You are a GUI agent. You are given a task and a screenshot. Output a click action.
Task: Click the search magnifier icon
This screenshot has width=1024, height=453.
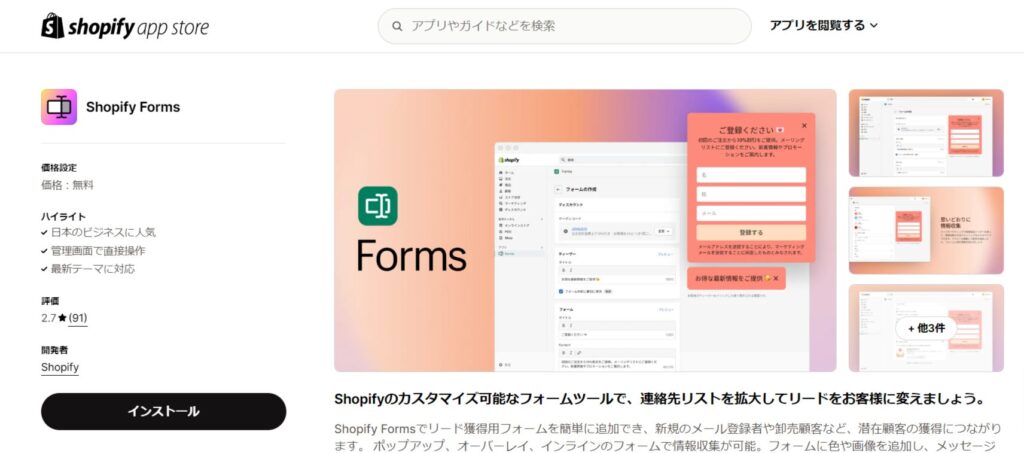pos(396,26)
